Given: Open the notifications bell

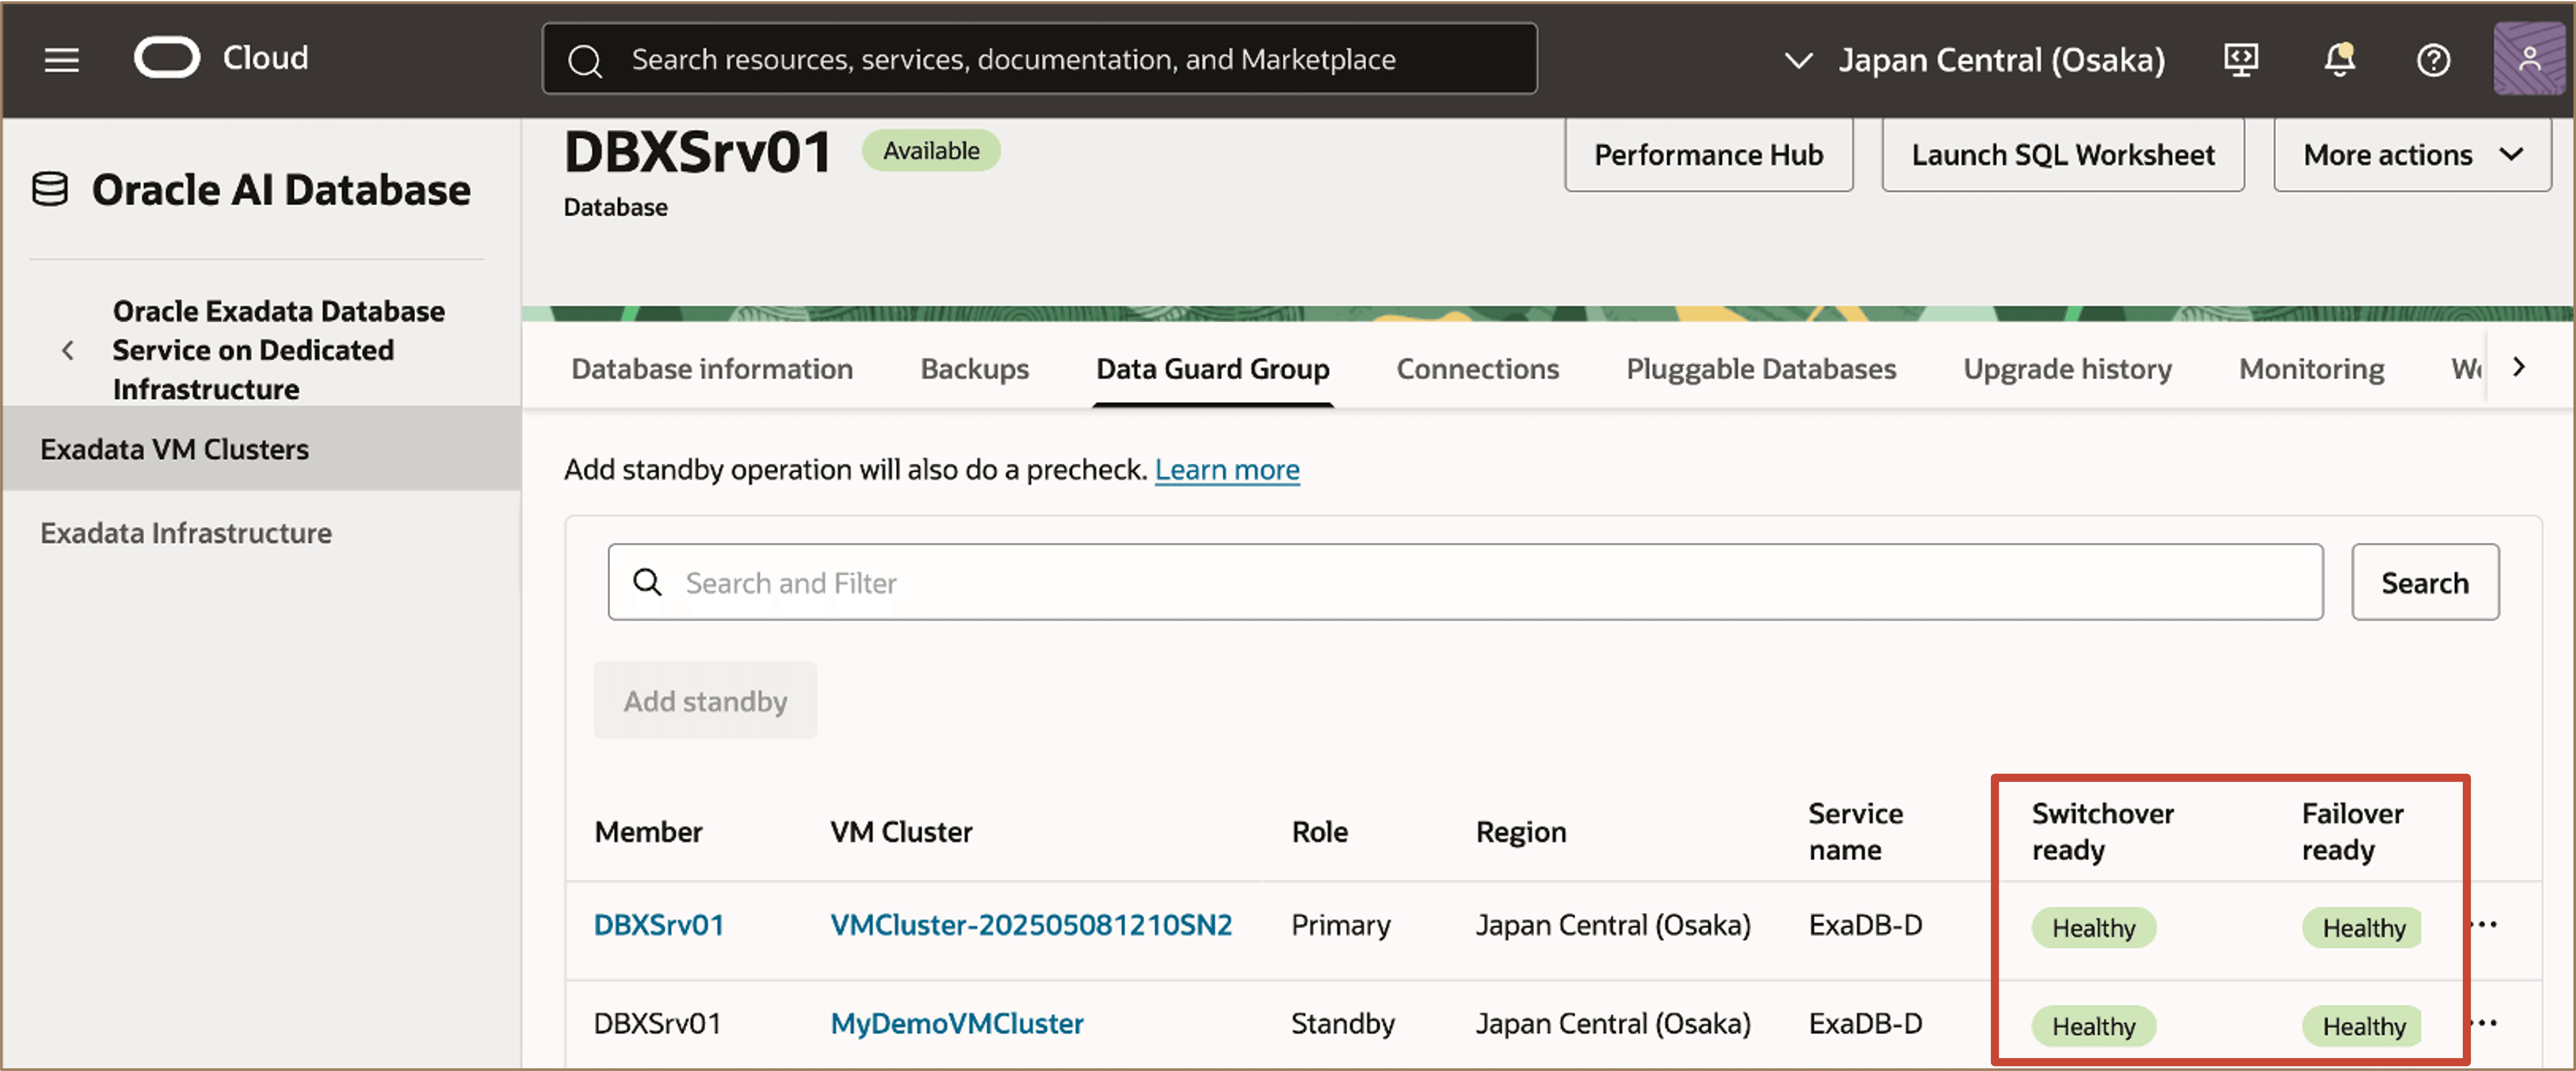Looking at the screenshot, I should [x=2339, y=60].
